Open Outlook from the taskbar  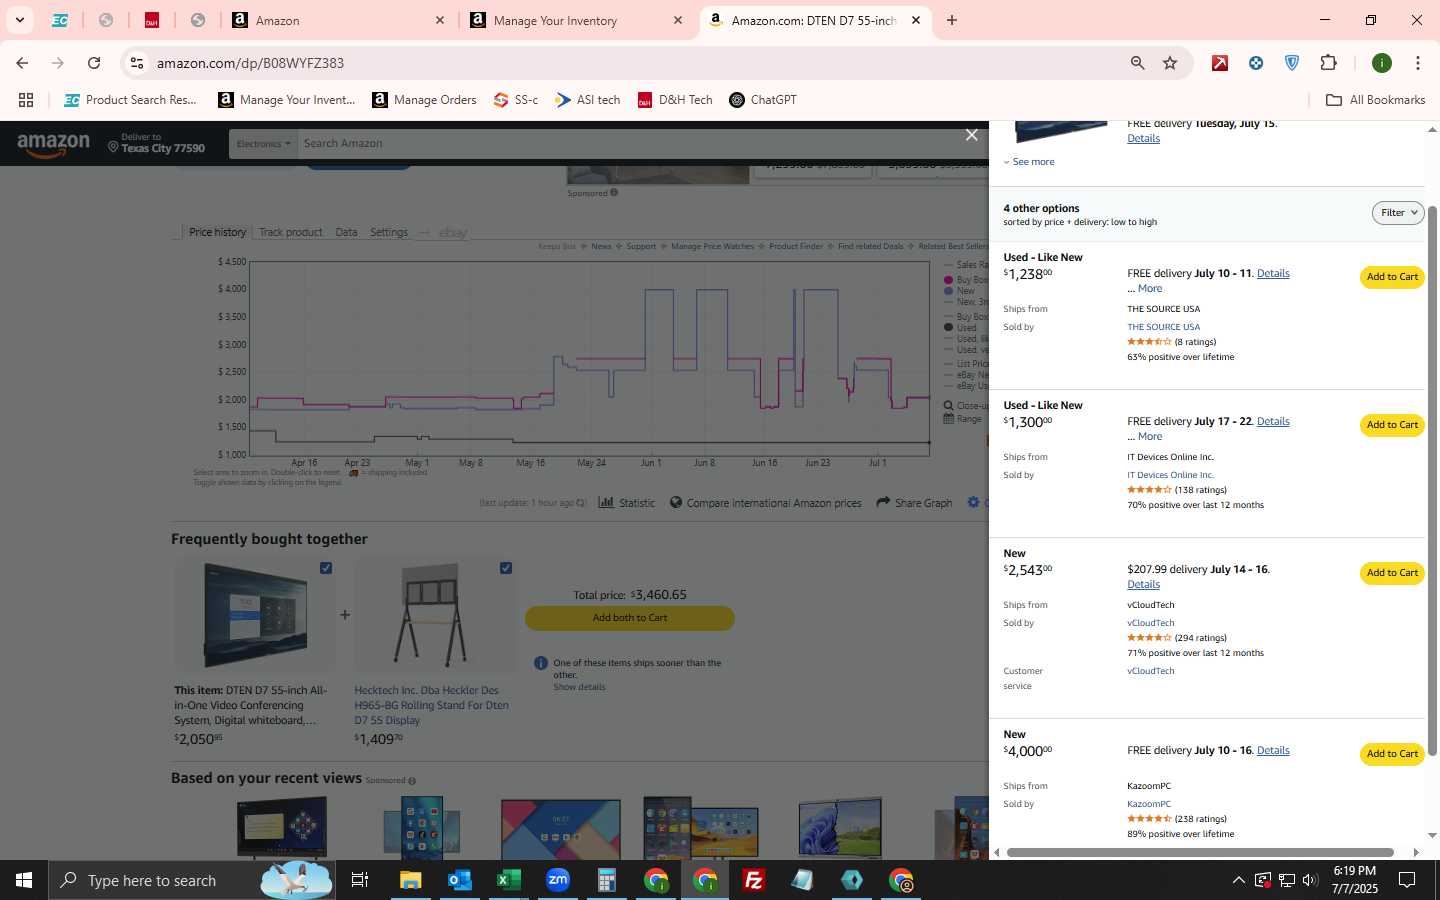[x=459, y=880]
